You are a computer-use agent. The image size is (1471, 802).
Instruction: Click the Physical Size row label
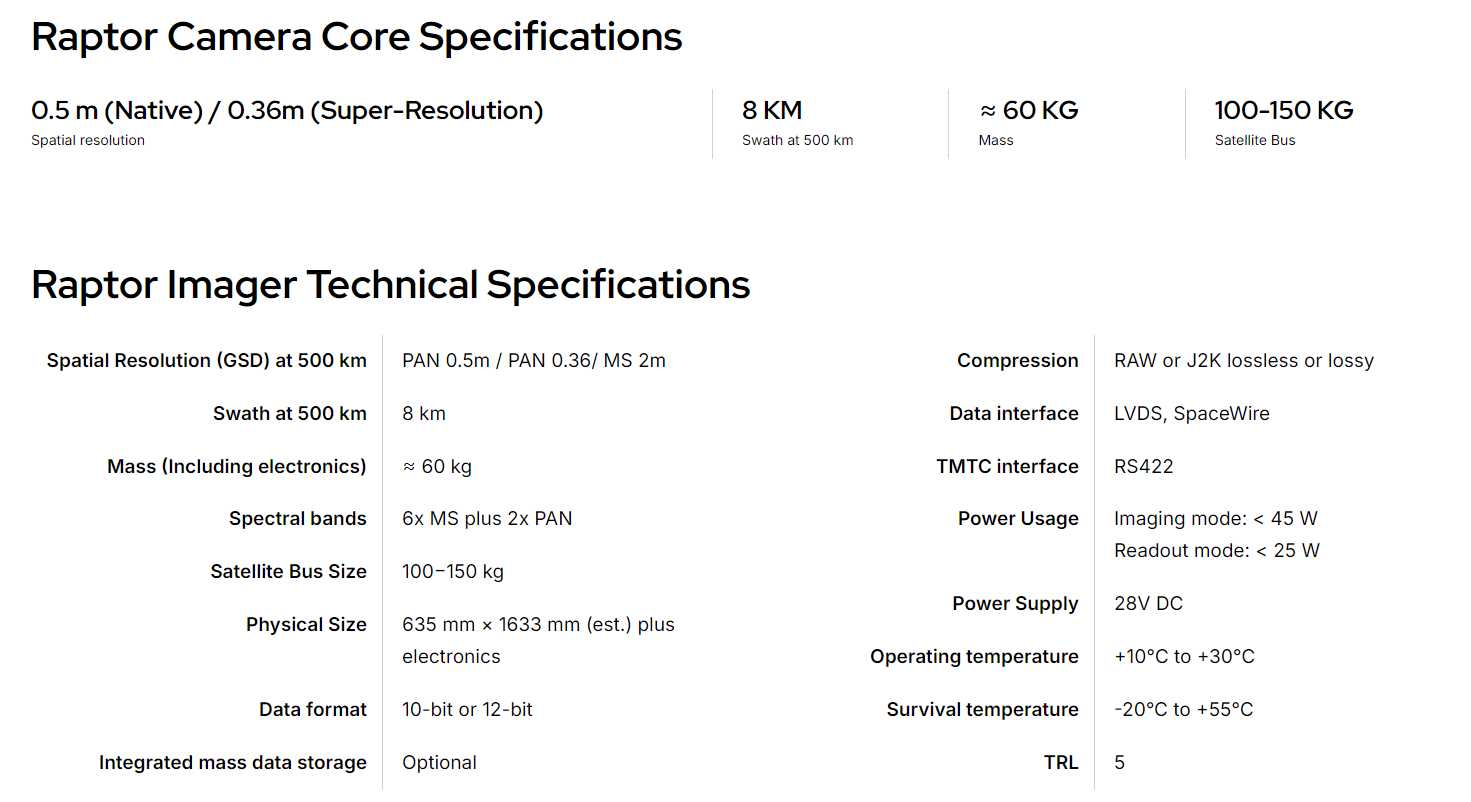307,625
